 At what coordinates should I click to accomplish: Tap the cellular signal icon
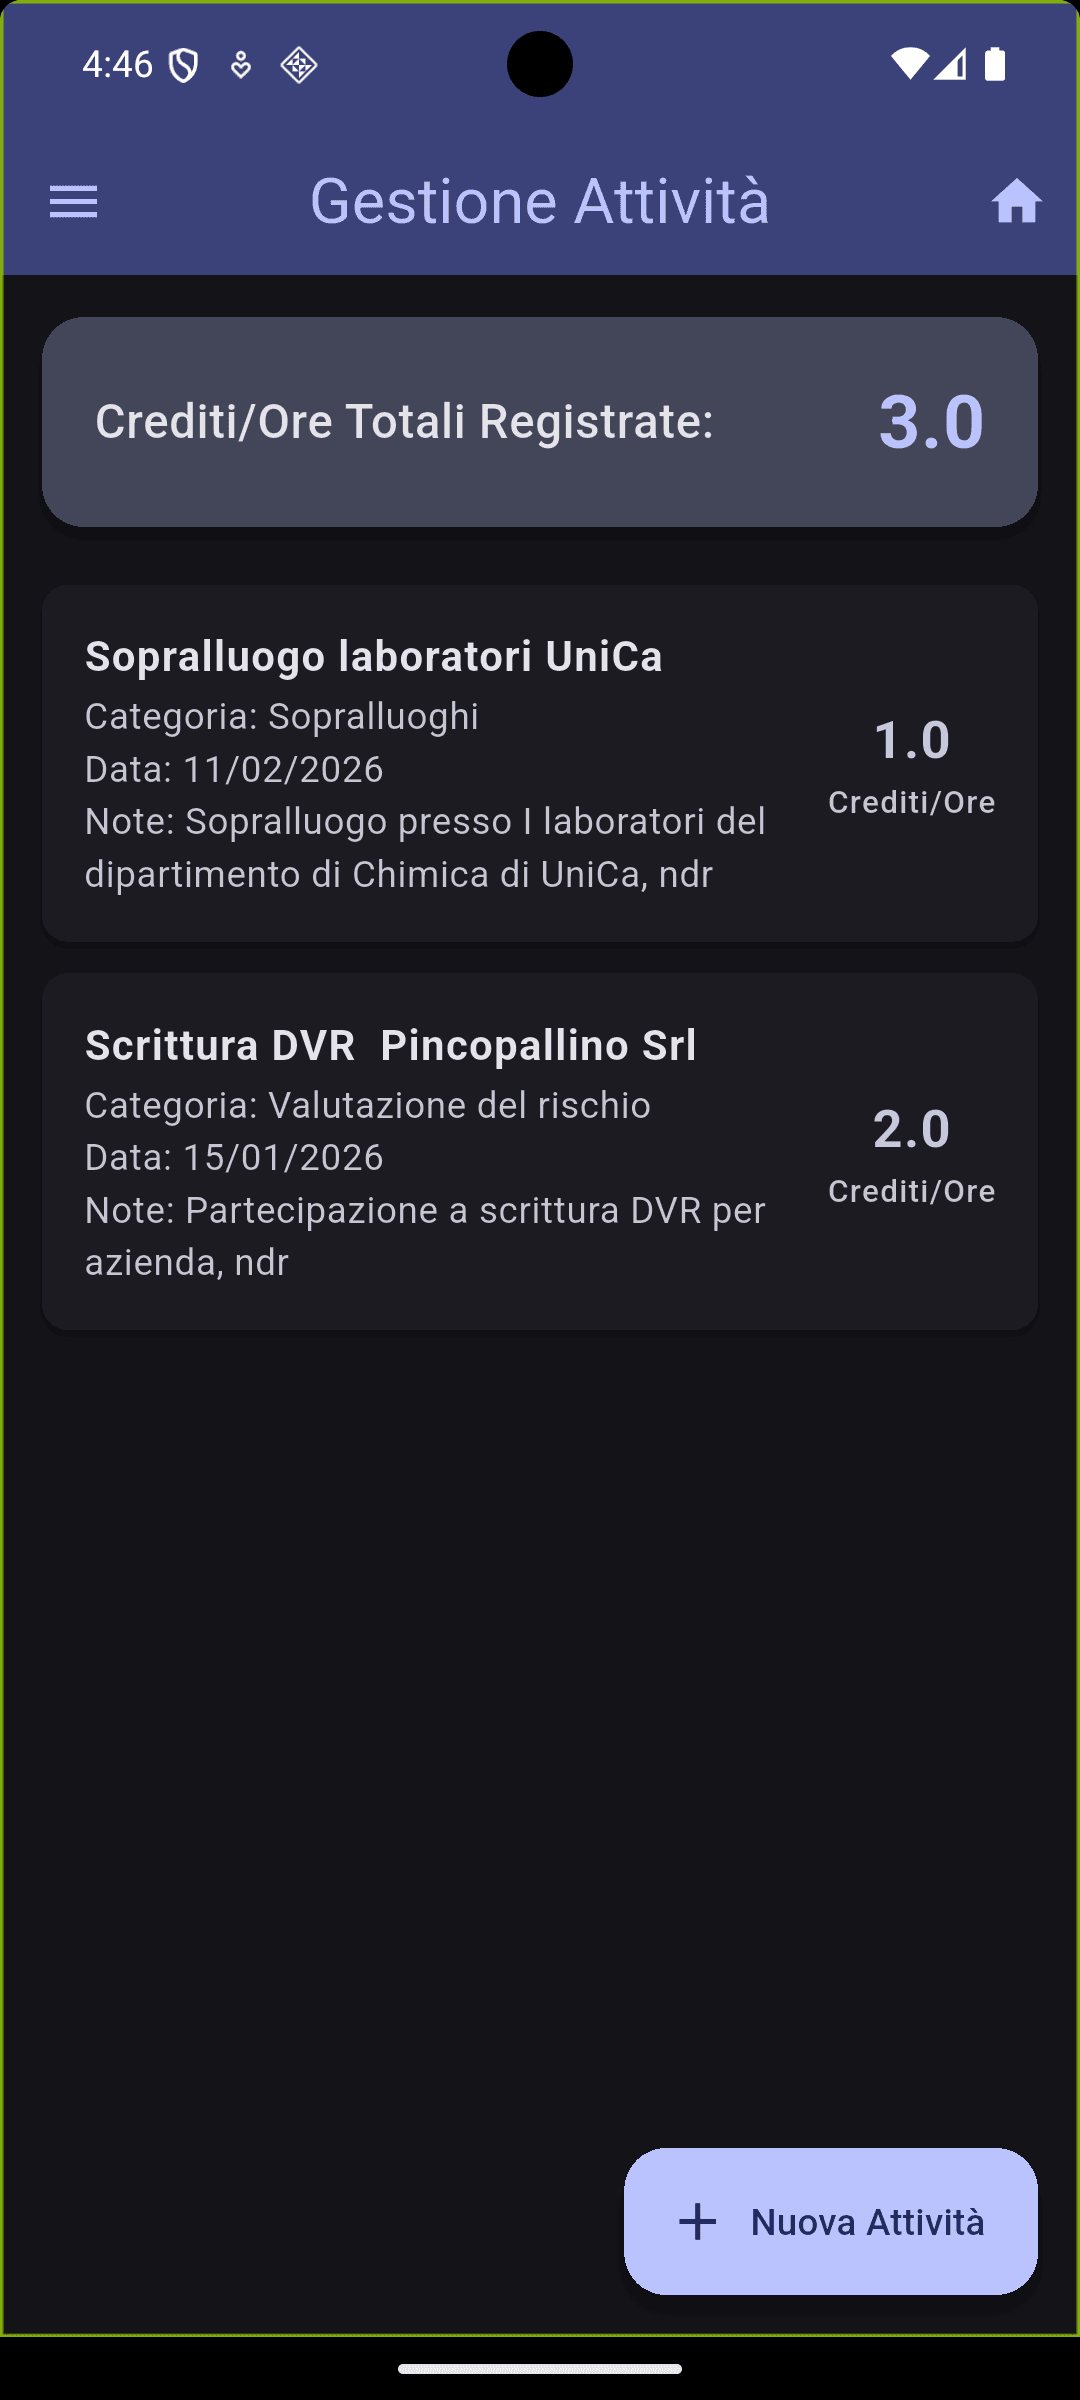click(951, 63)
